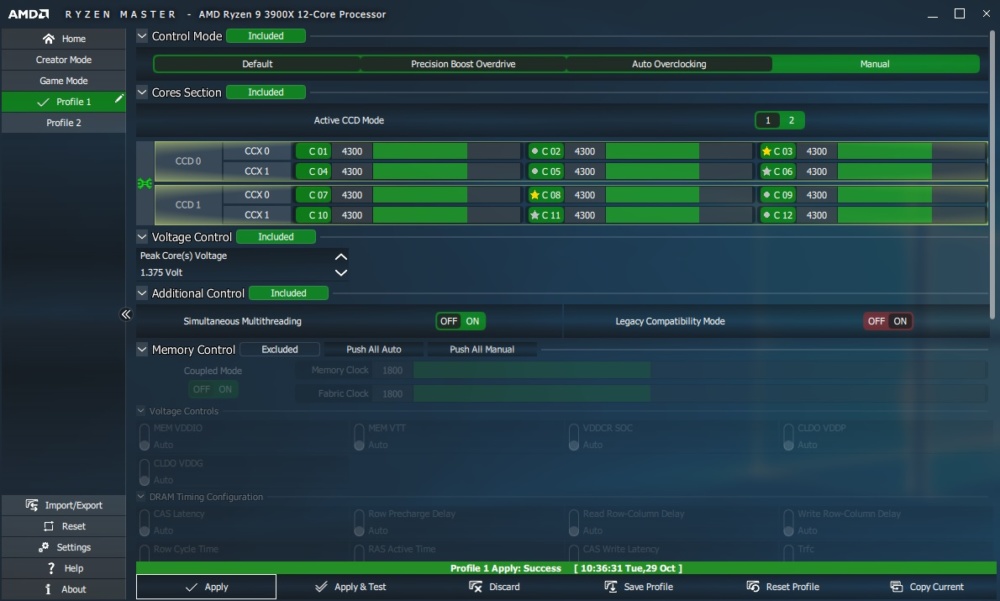Image resolution: width=1000 pixels, height=601 pixels.
Task: Toggle Control Mode Included button
Action: click(265, 36)
